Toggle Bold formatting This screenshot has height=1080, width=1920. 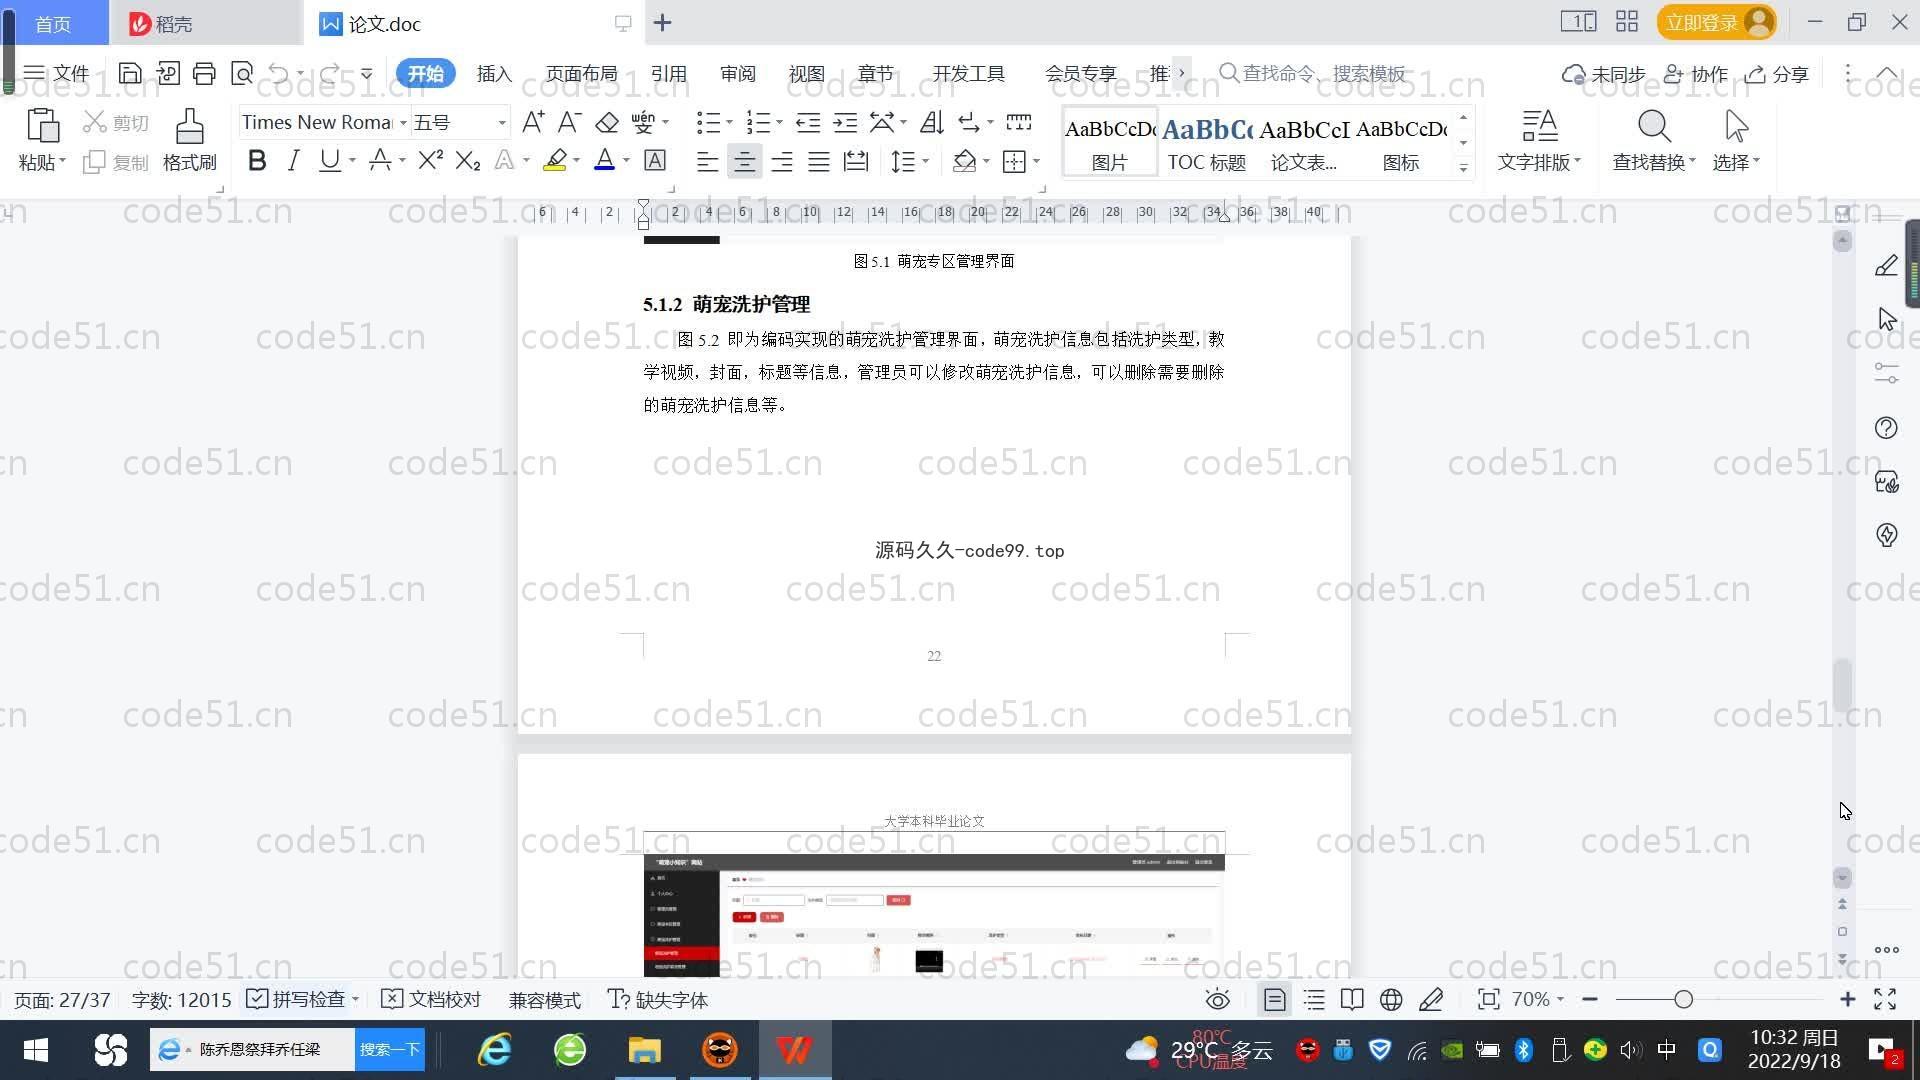click(x=257, y=160)
